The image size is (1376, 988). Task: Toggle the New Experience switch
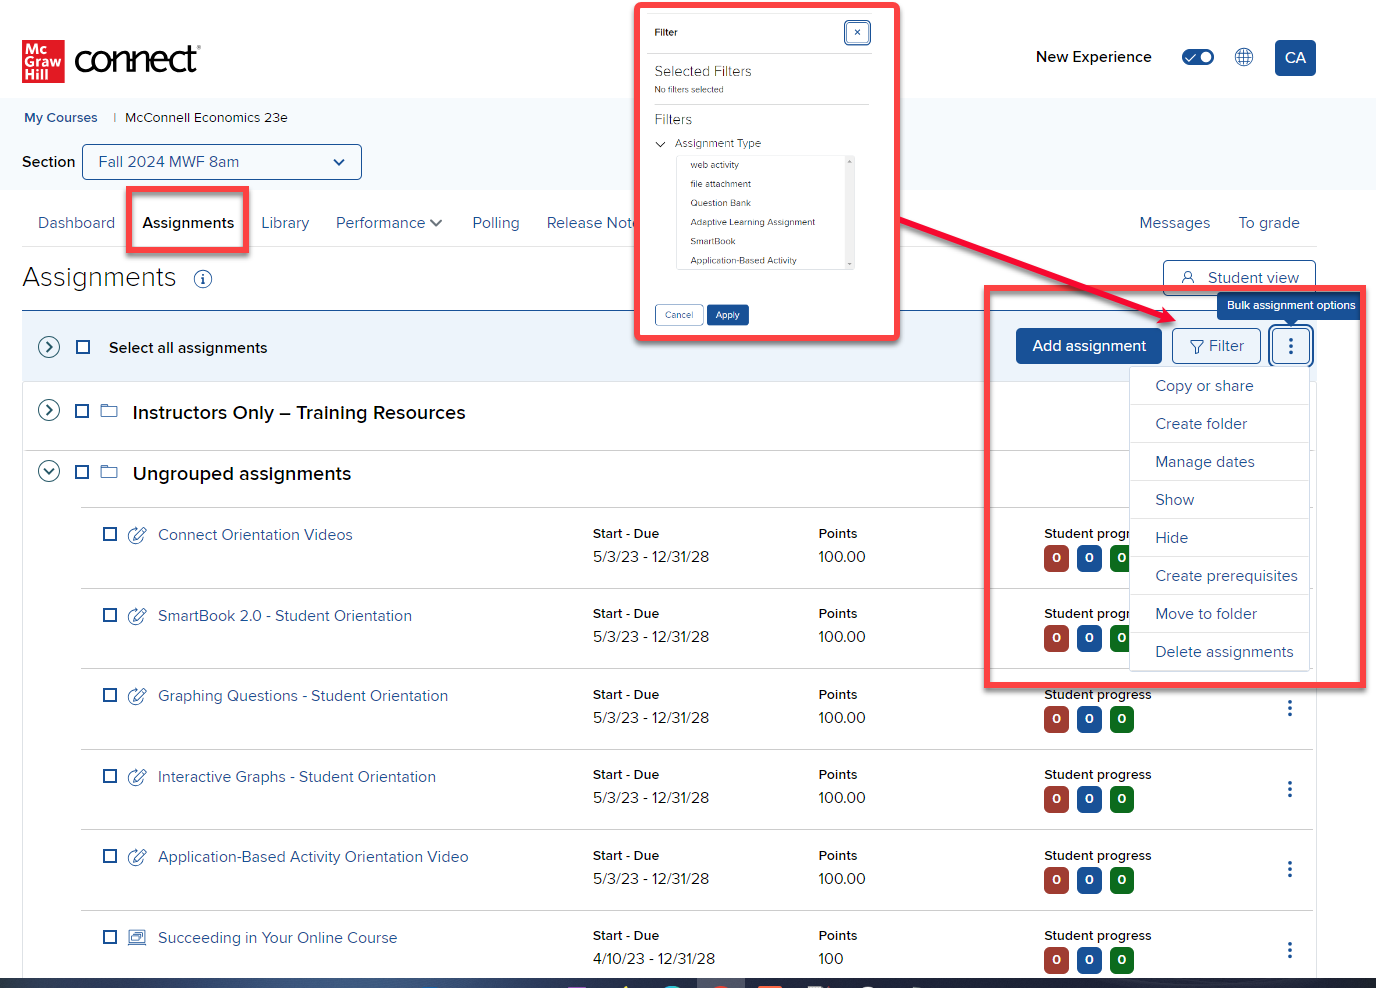coord(1197,57)
